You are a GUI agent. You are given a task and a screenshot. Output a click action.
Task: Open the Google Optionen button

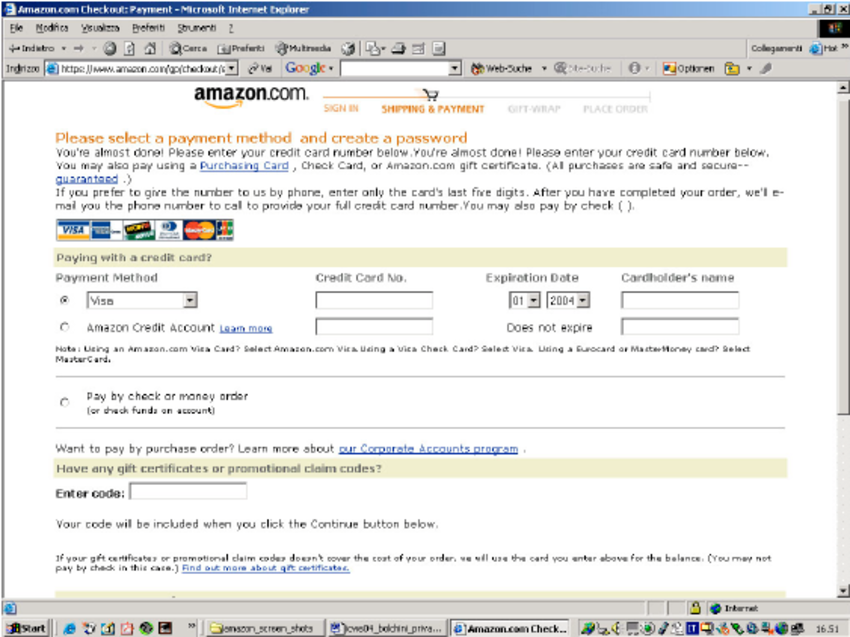pos(689,68)
